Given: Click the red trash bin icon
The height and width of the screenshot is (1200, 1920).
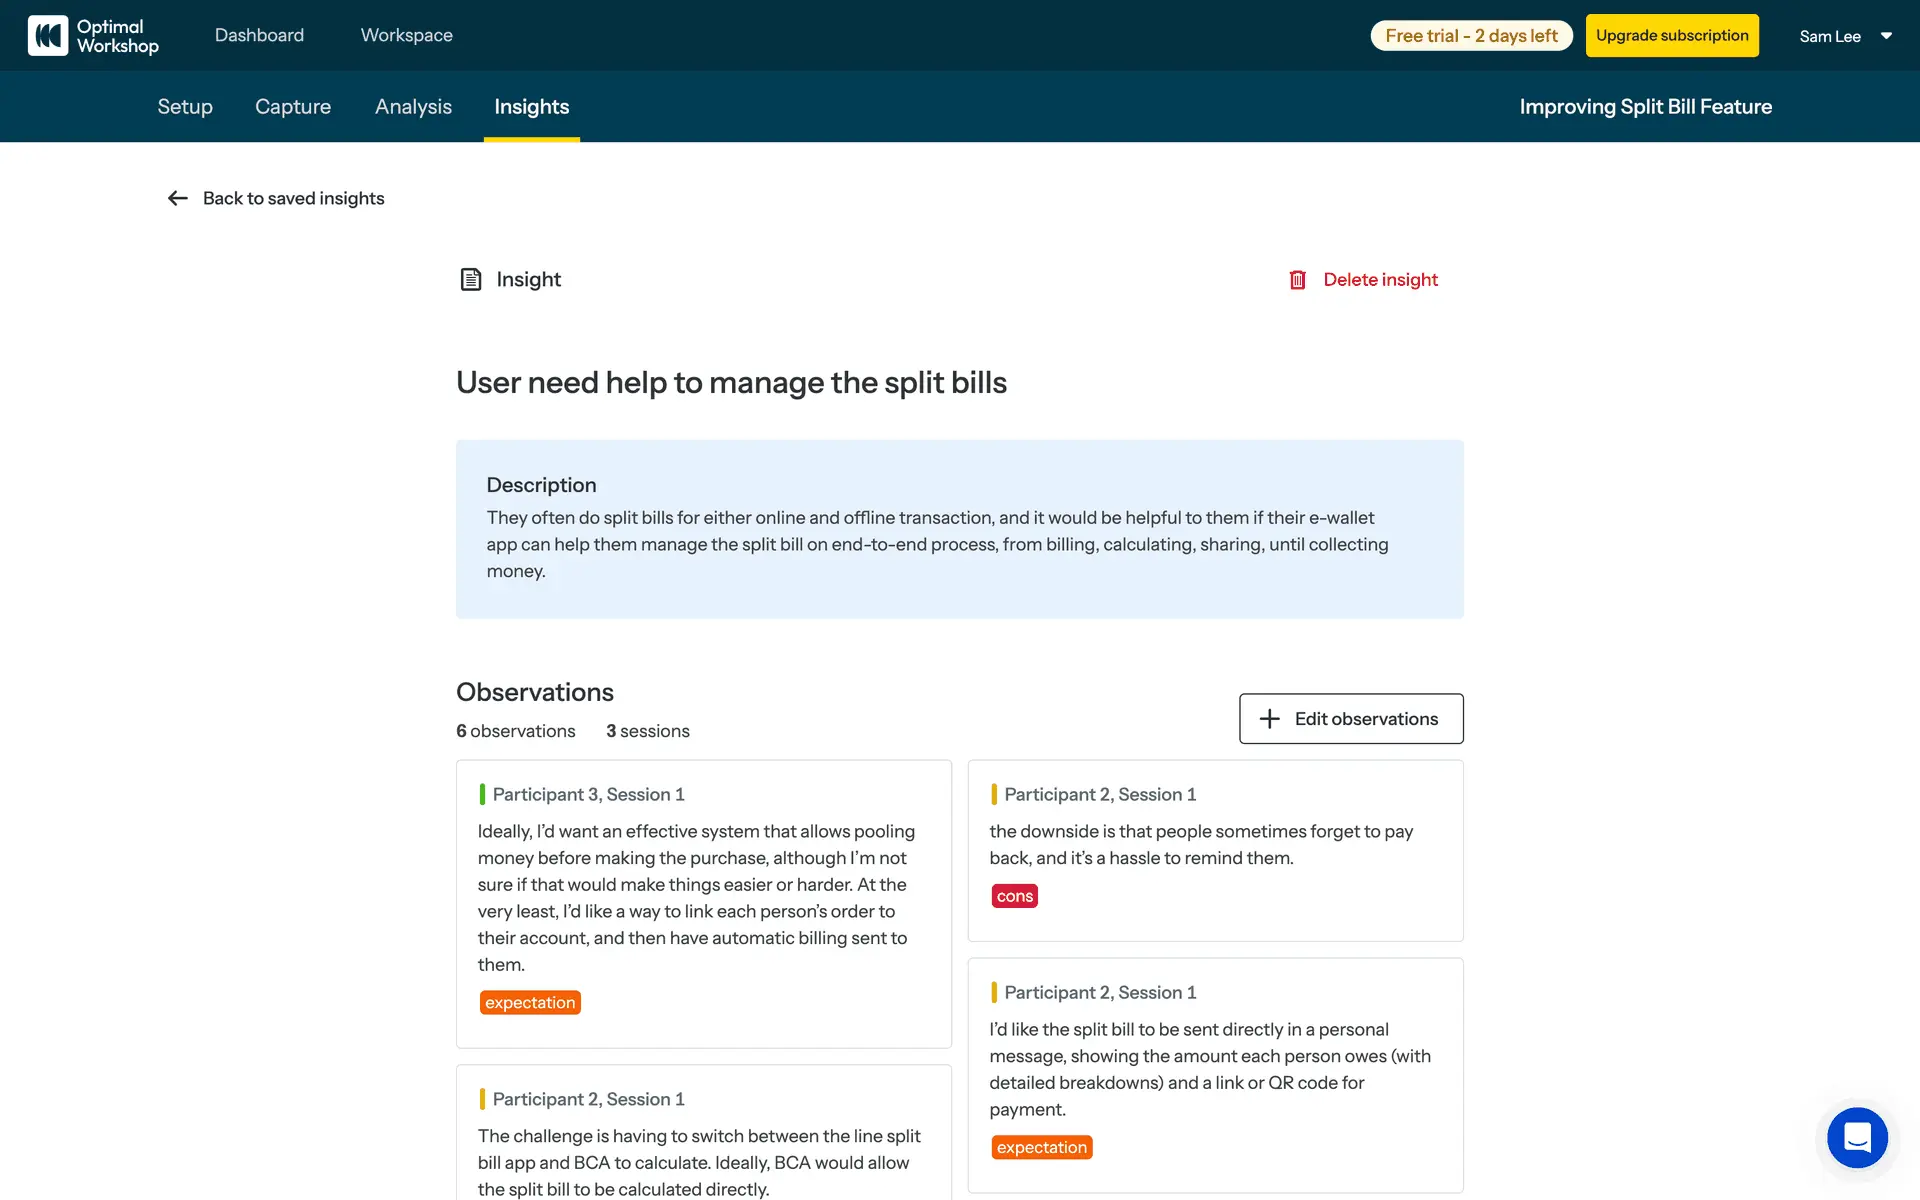Looking at the screenshot, I should coord(1297,280).
